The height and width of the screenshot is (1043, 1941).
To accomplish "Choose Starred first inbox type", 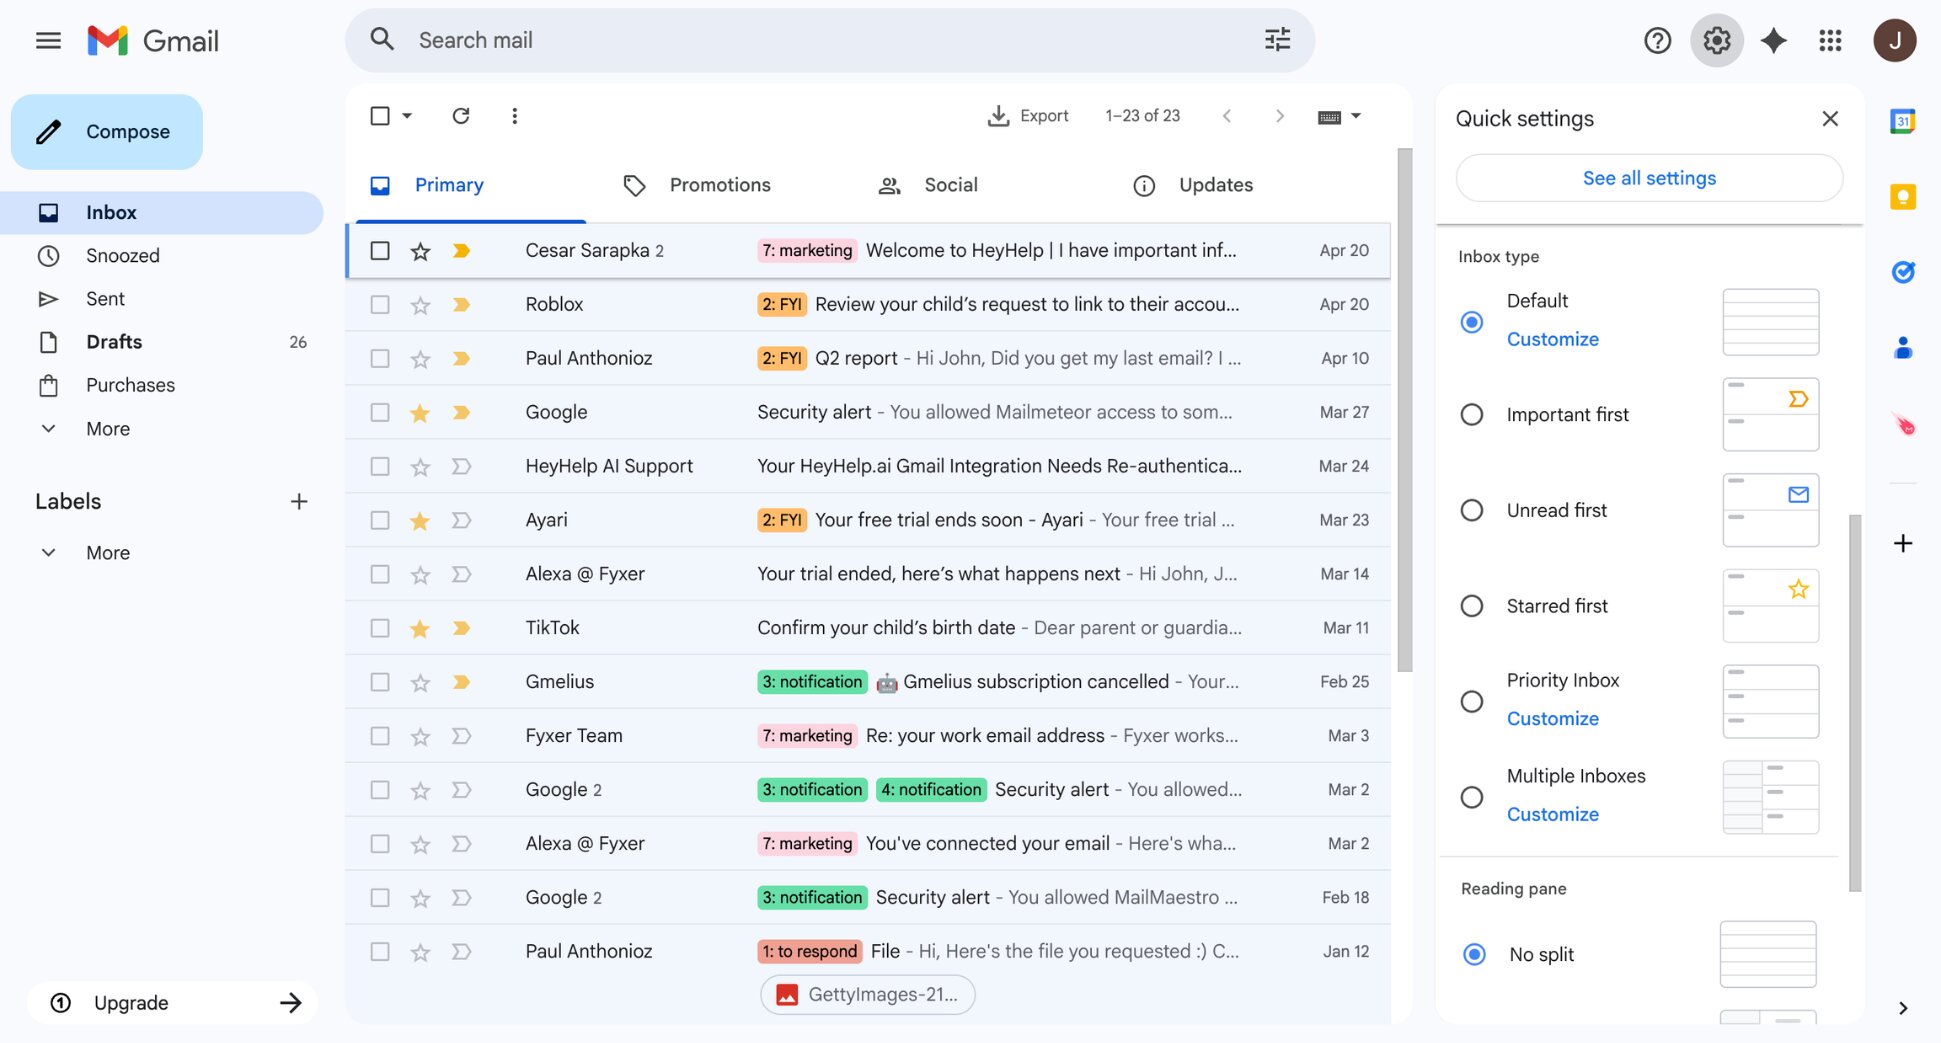I will click(x=1471, y=606).
